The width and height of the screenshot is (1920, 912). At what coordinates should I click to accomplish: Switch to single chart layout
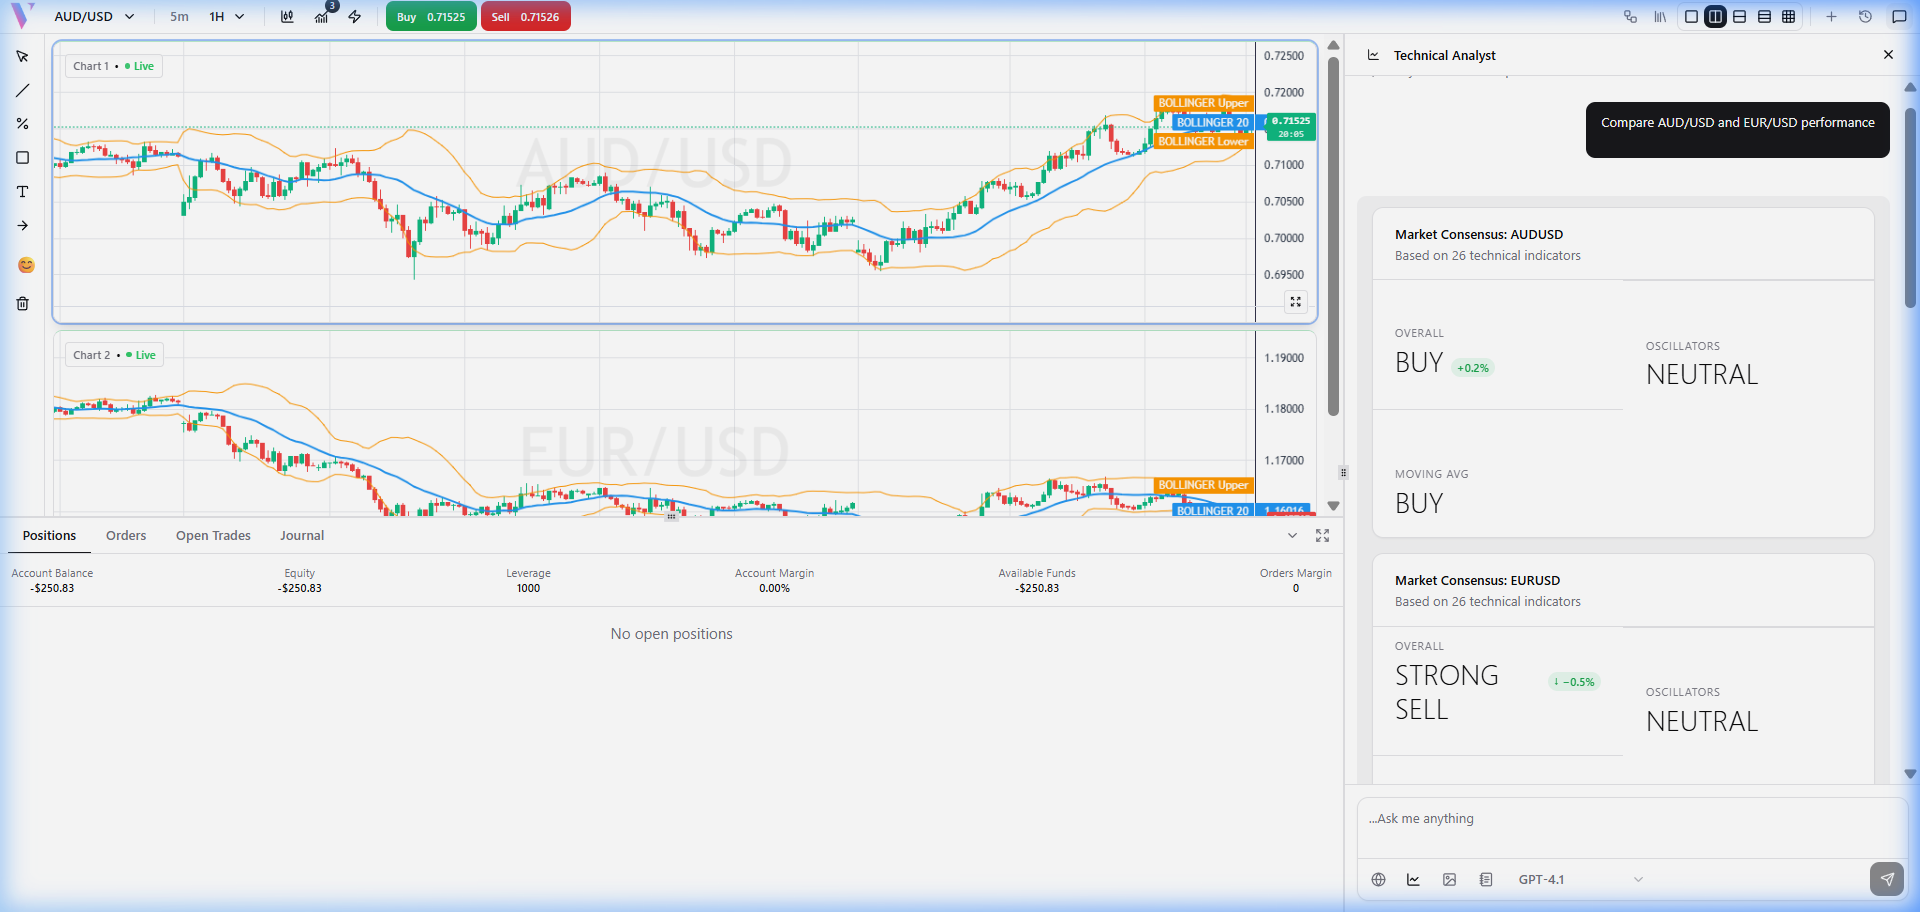(1691, 17)
